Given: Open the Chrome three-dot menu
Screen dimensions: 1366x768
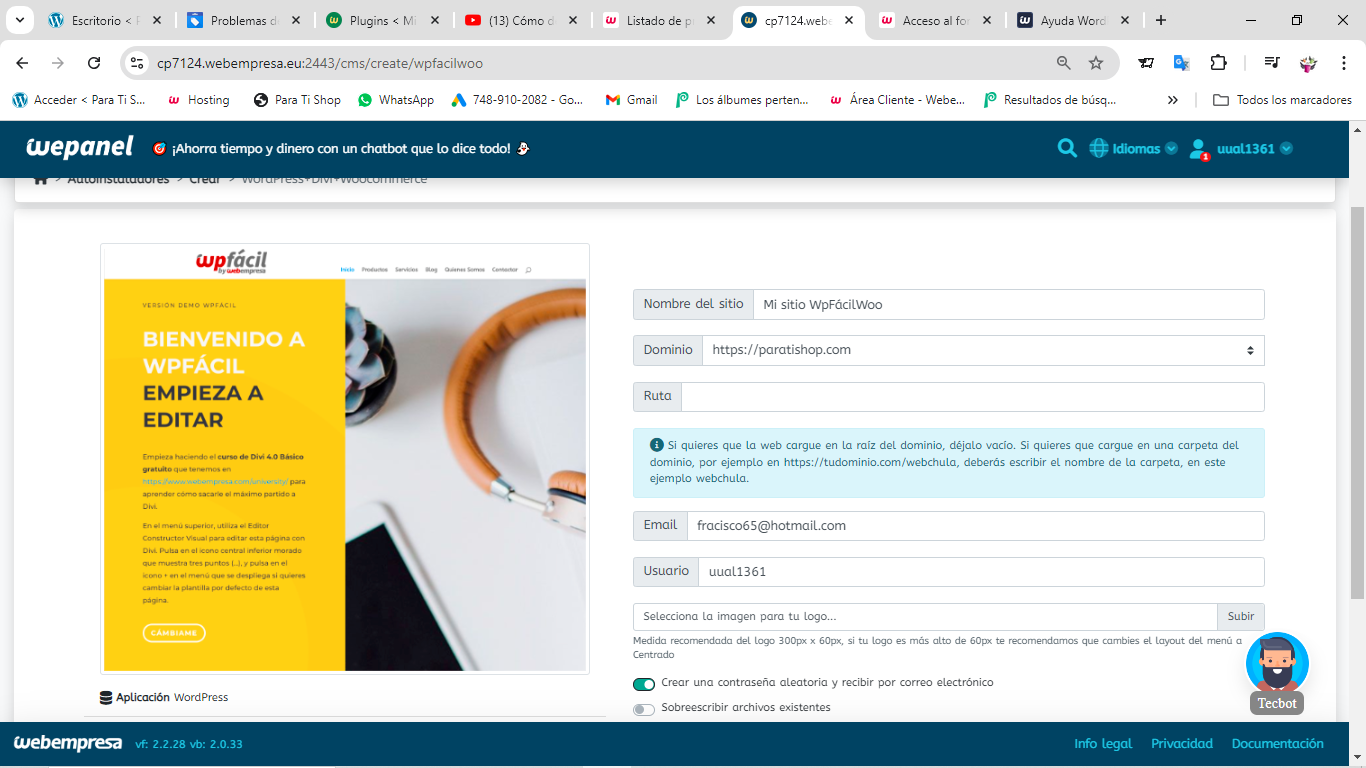Looking at the screenshot, I should (x=1343, y=63).
